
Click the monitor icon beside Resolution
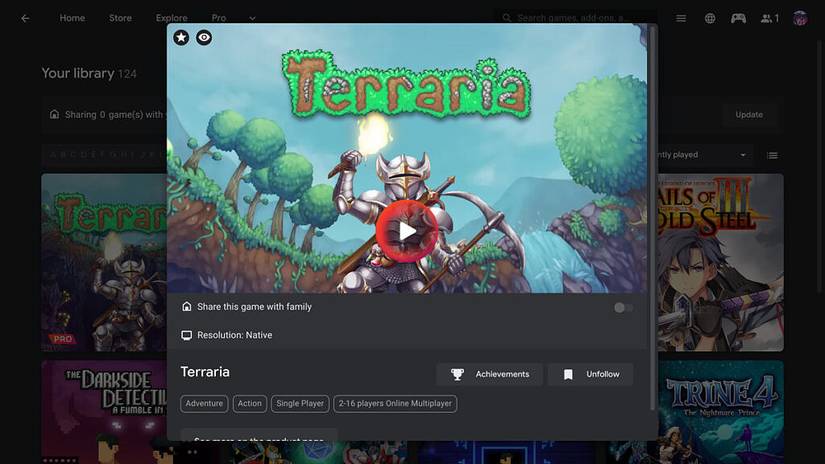pyautogui.click(x=186, y=335)
